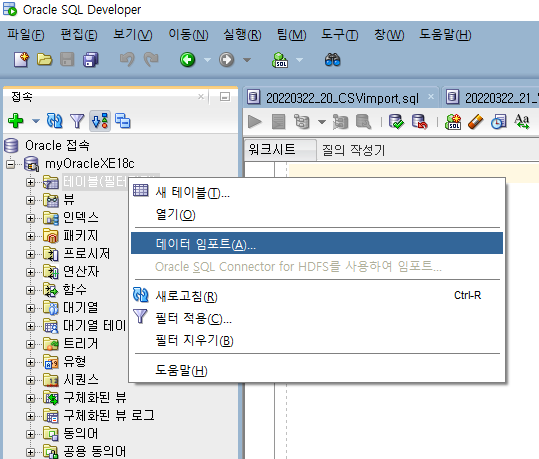The width and height of the screenshot is (539, 459).
Task: Open the 실행(R) menu
Action: click(x=242, y=34)
